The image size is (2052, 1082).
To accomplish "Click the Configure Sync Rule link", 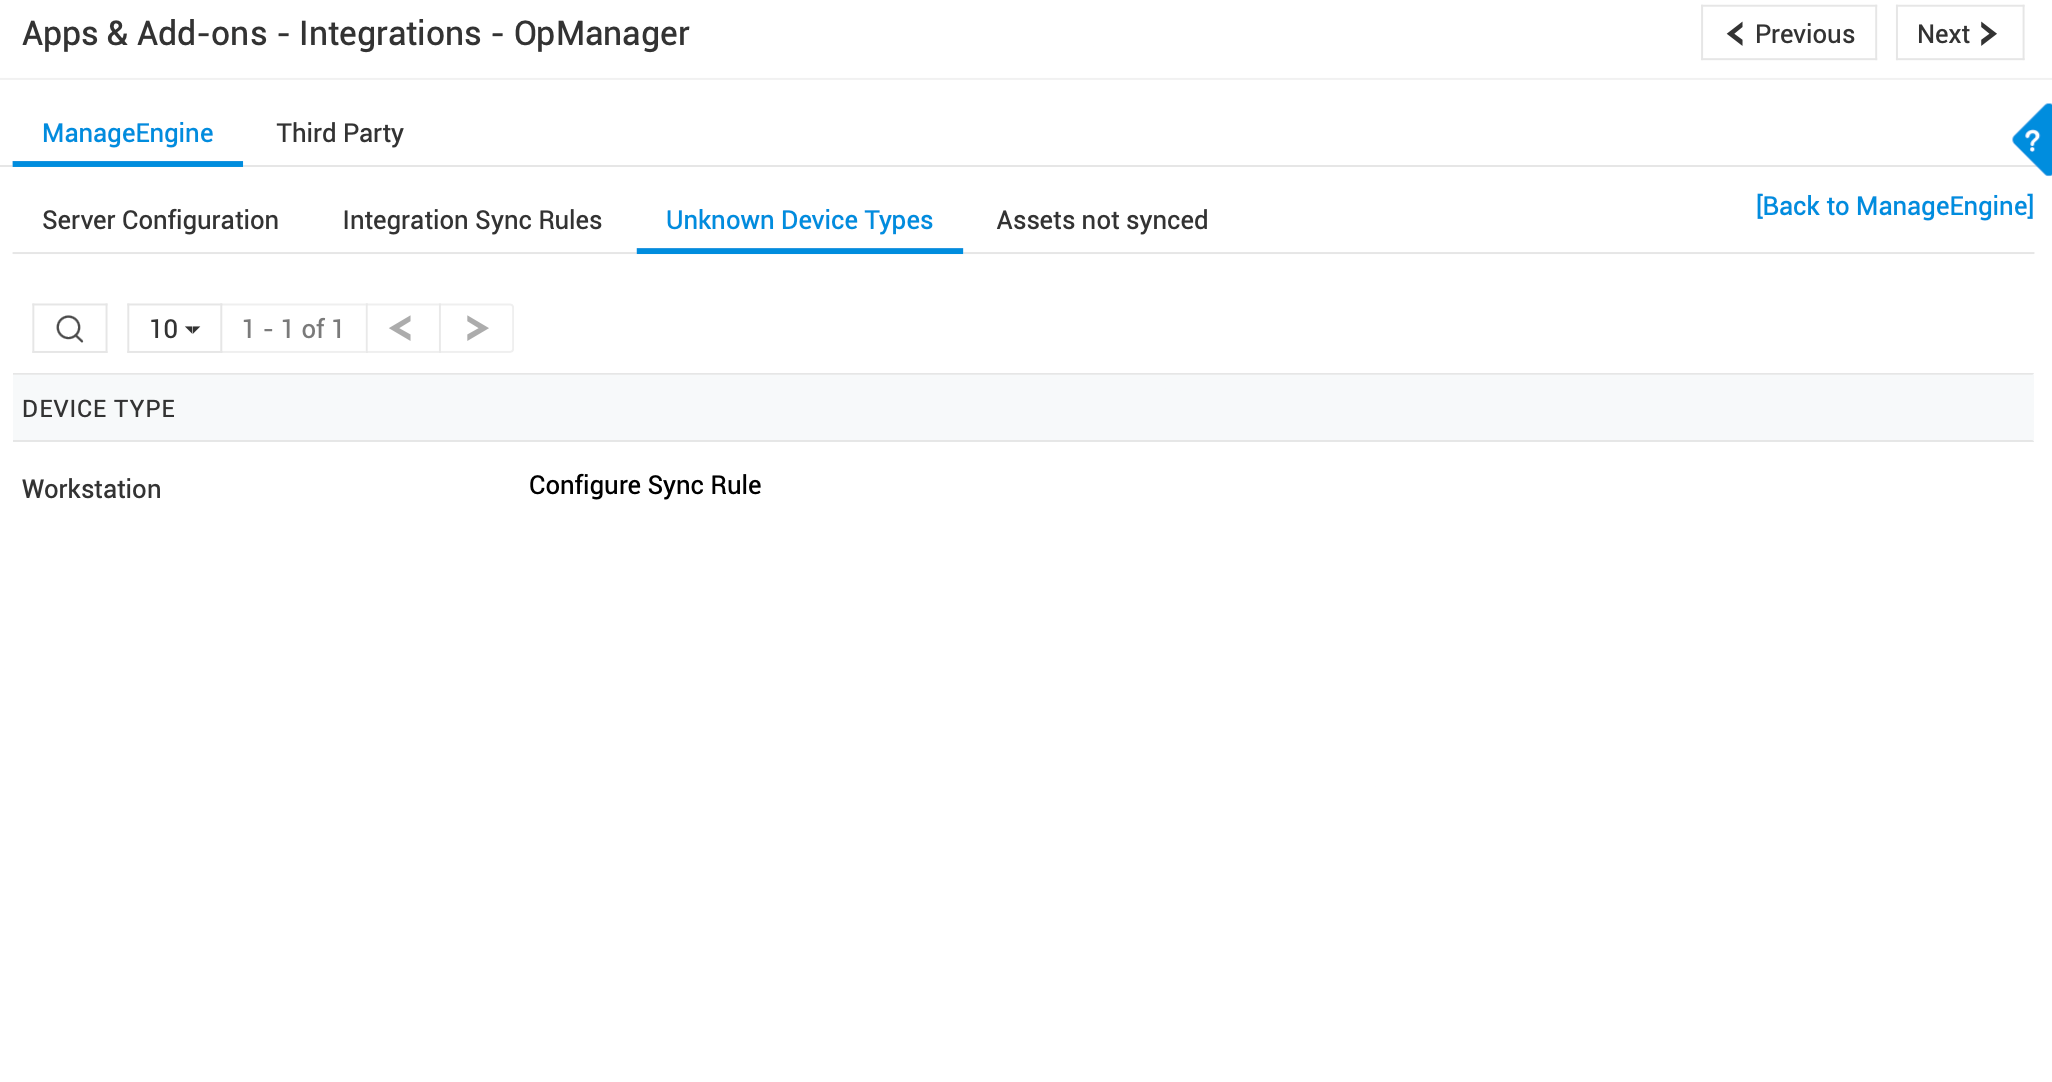I will [645, 485].
